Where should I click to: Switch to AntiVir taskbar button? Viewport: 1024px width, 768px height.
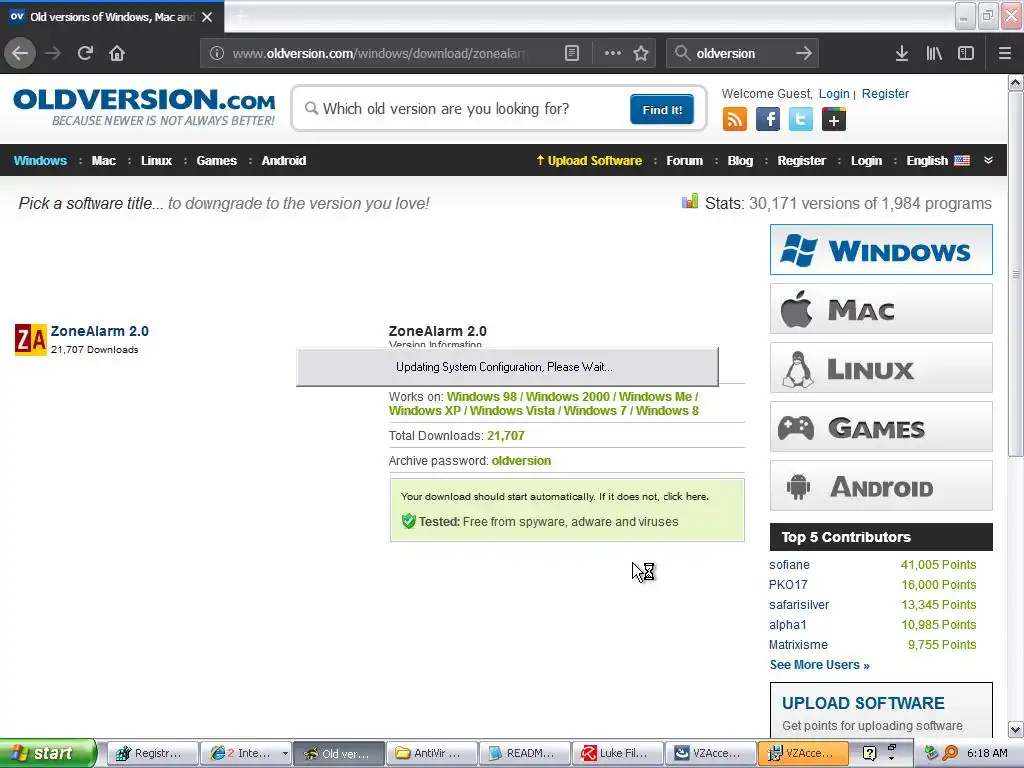pos(432,753)
